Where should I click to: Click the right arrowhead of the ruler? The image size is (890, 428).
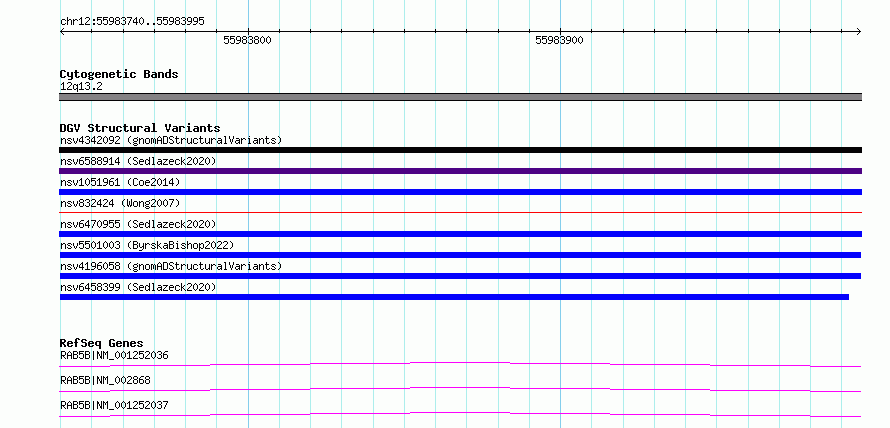point(859,31)
